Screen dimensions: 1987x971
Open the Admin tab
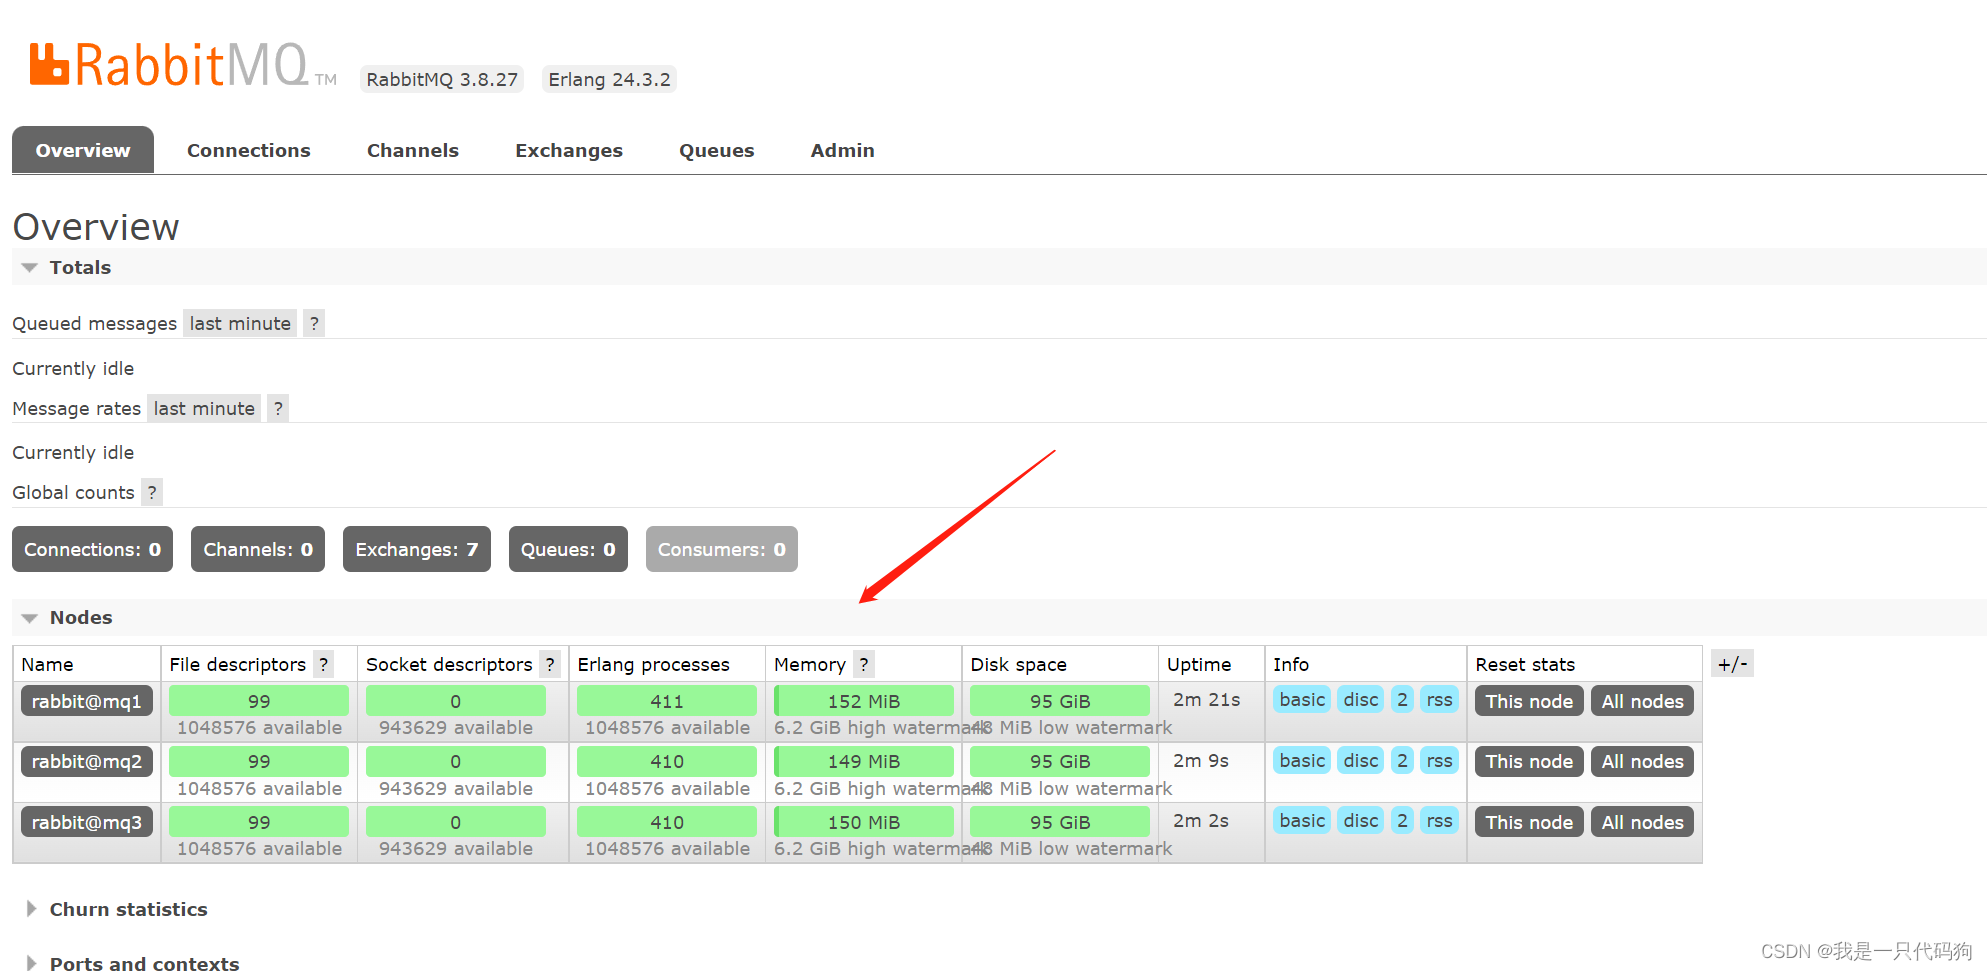pos(842,150)
